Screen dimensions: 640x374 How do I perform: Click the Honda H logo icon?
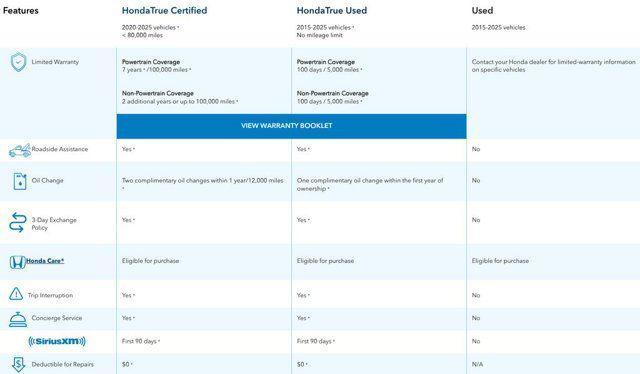click(x=18, y=262)
